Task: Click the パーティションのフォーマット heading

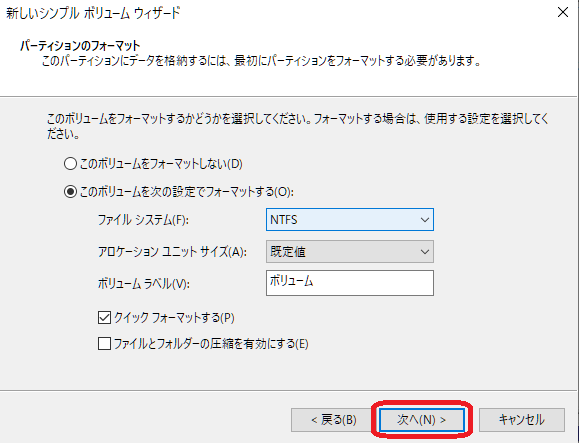Action: coord(80,46)
